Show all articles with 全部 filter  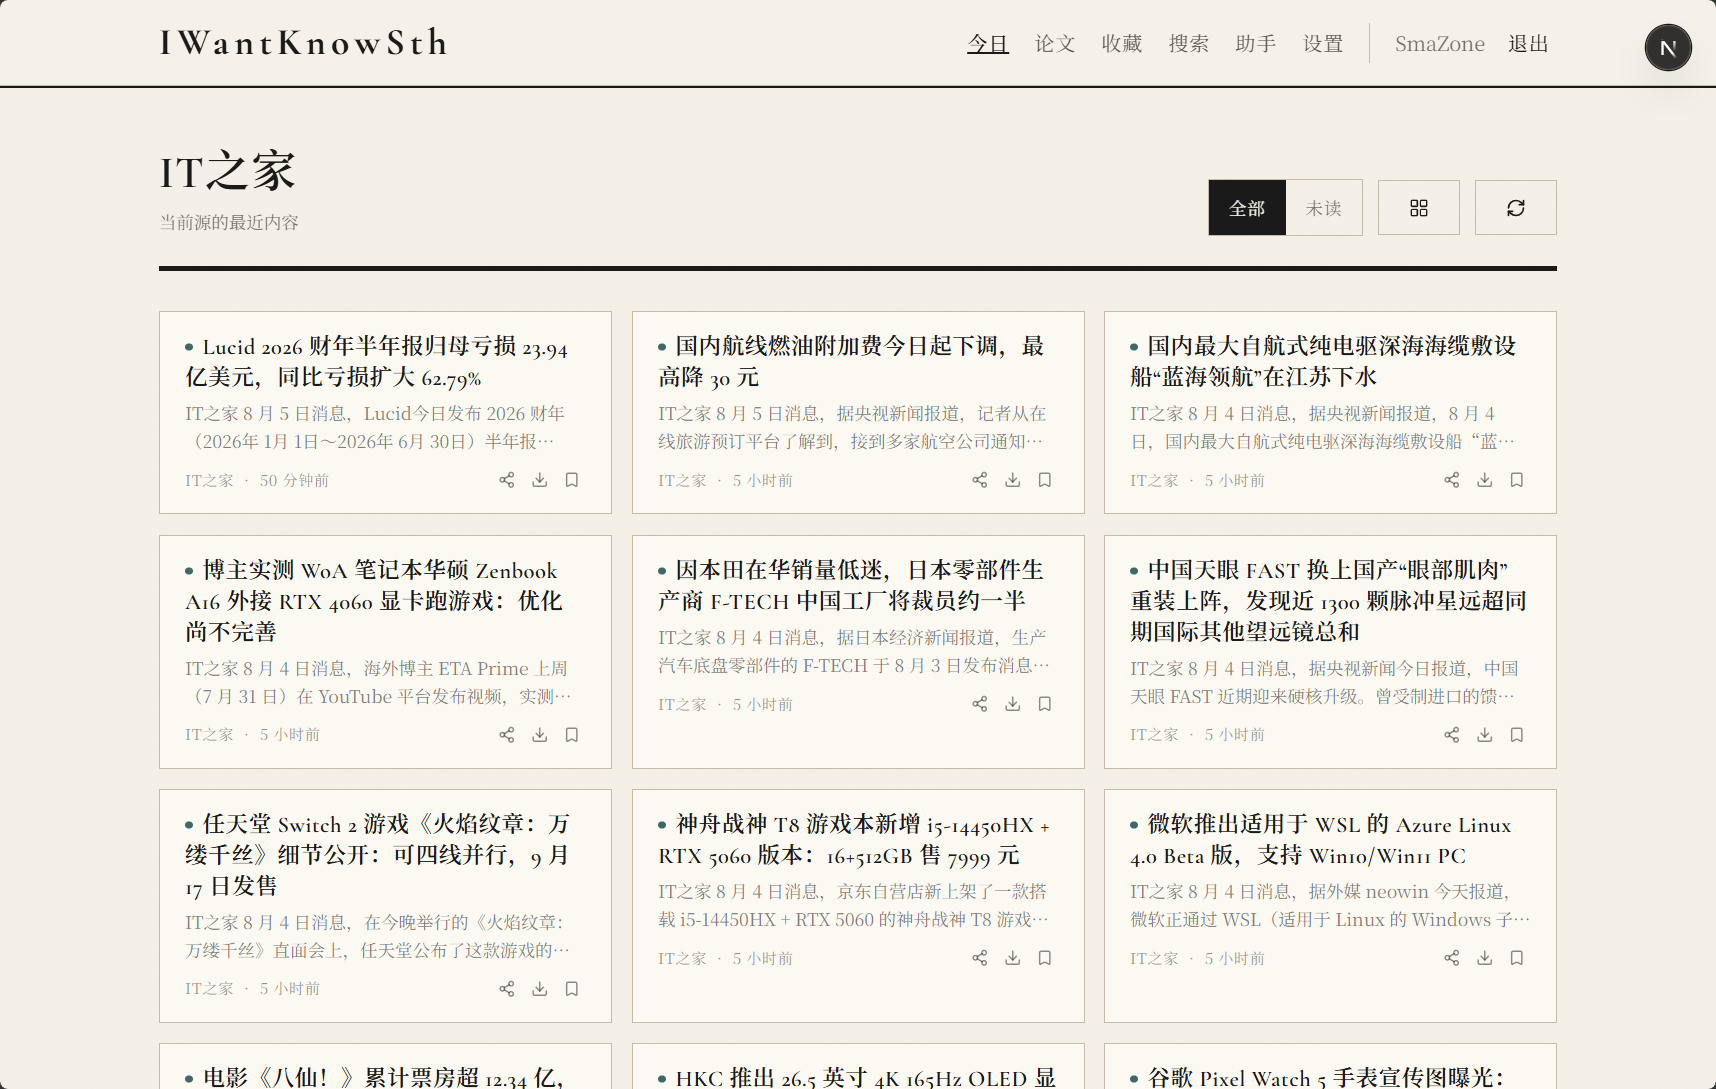click(1247, 208)
